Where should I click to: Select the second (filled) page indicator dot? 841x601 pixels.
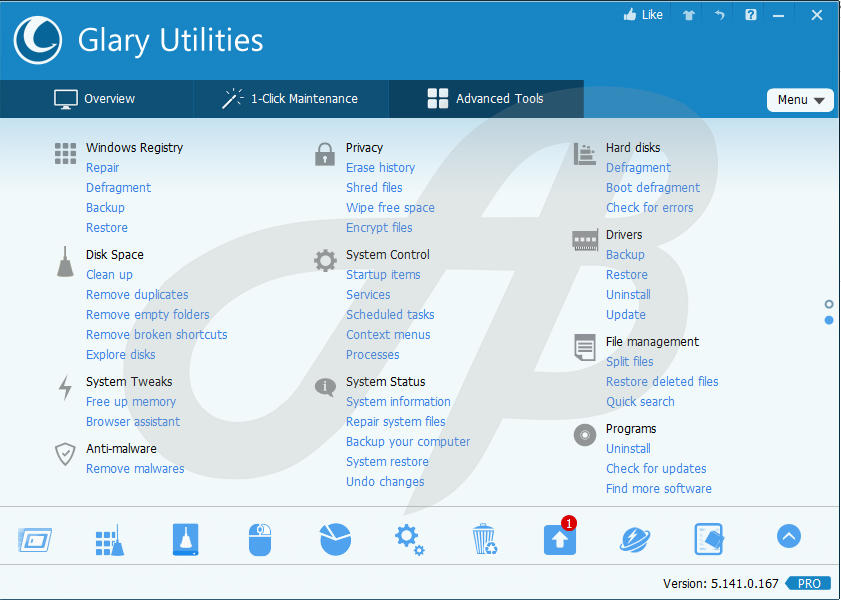829,320
